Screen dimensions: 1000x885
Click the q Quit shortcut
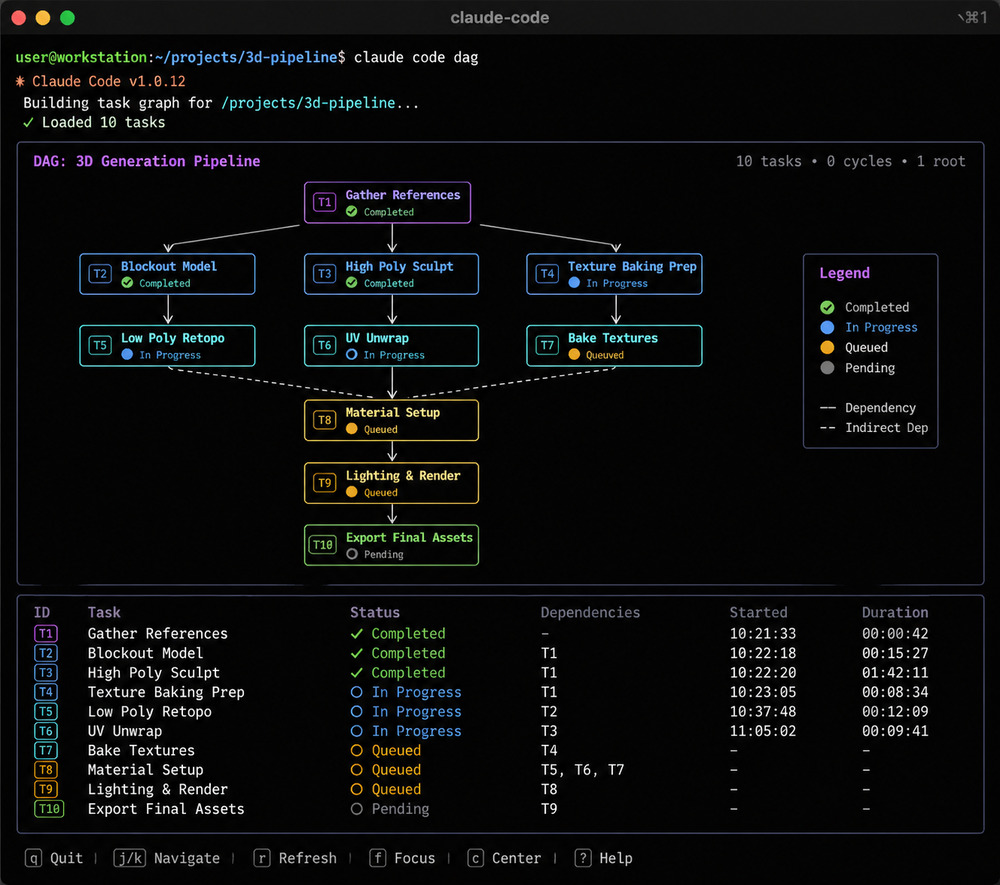54,858
